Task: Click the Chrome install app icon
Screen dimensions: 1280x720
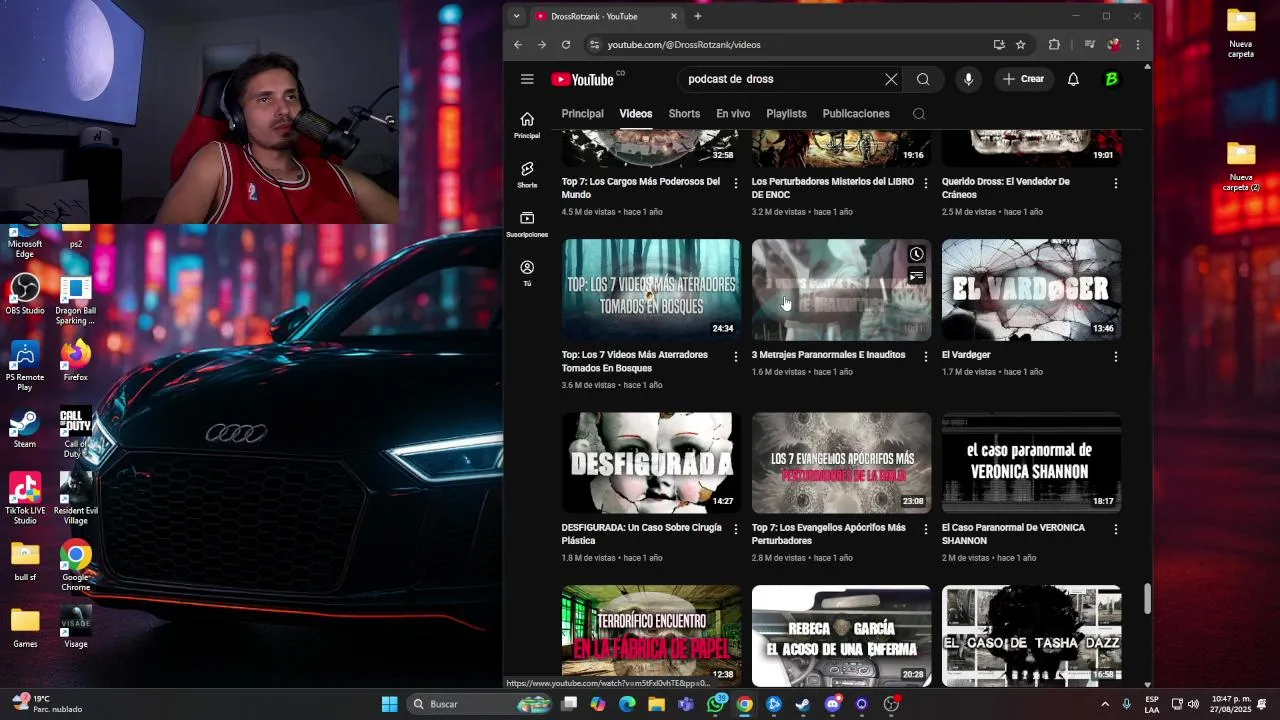Action: [x=998, y=45]
